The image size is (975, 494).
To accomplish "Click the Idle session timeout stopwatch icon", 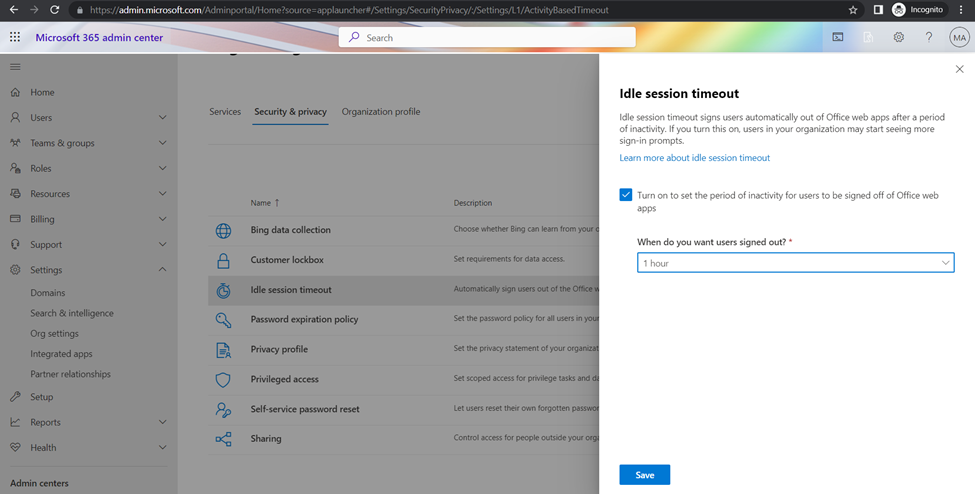I will (x=223, y=291).
